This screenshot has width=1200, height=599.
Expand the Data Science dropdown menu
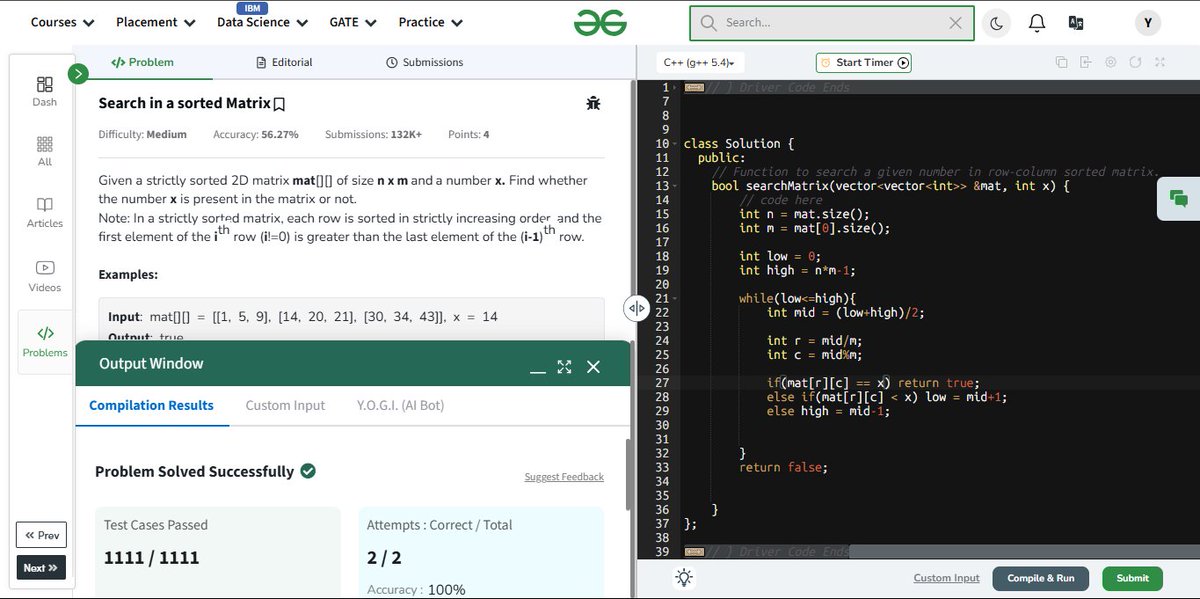click(x=262, y=22)
